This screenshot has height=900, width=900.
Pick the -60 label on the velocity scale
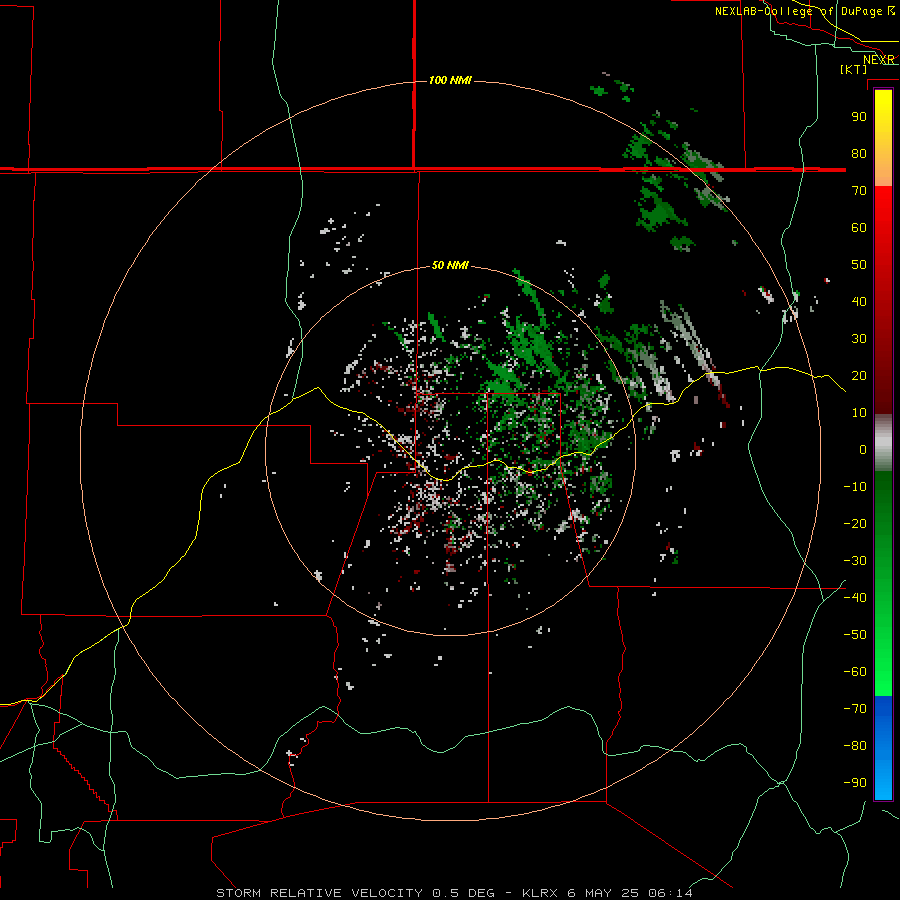855,672
